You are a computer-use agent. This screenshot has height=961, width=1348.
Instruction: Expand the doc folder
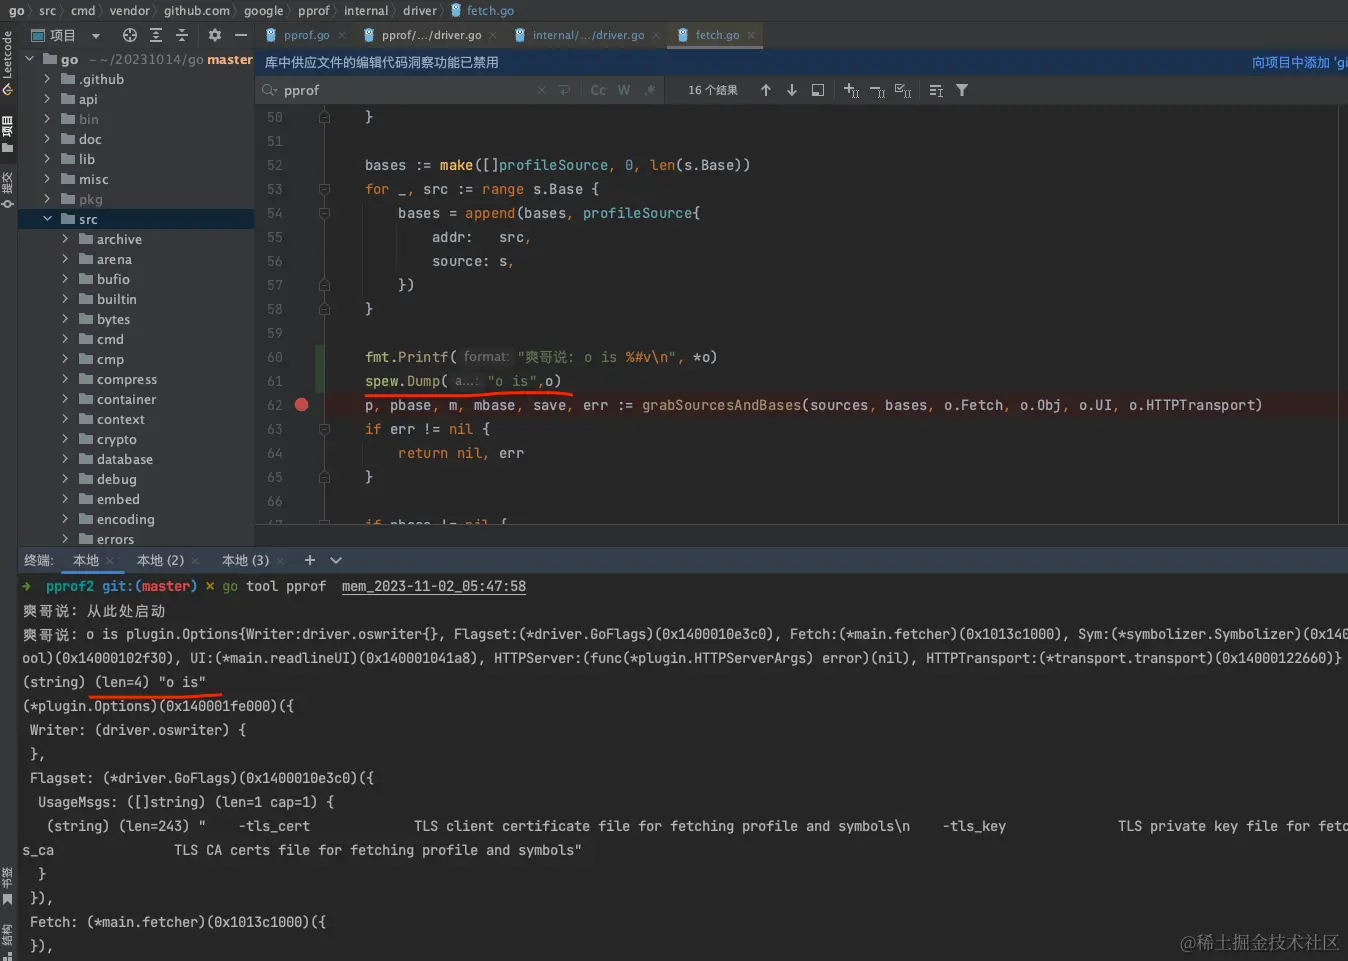(47, 139)
